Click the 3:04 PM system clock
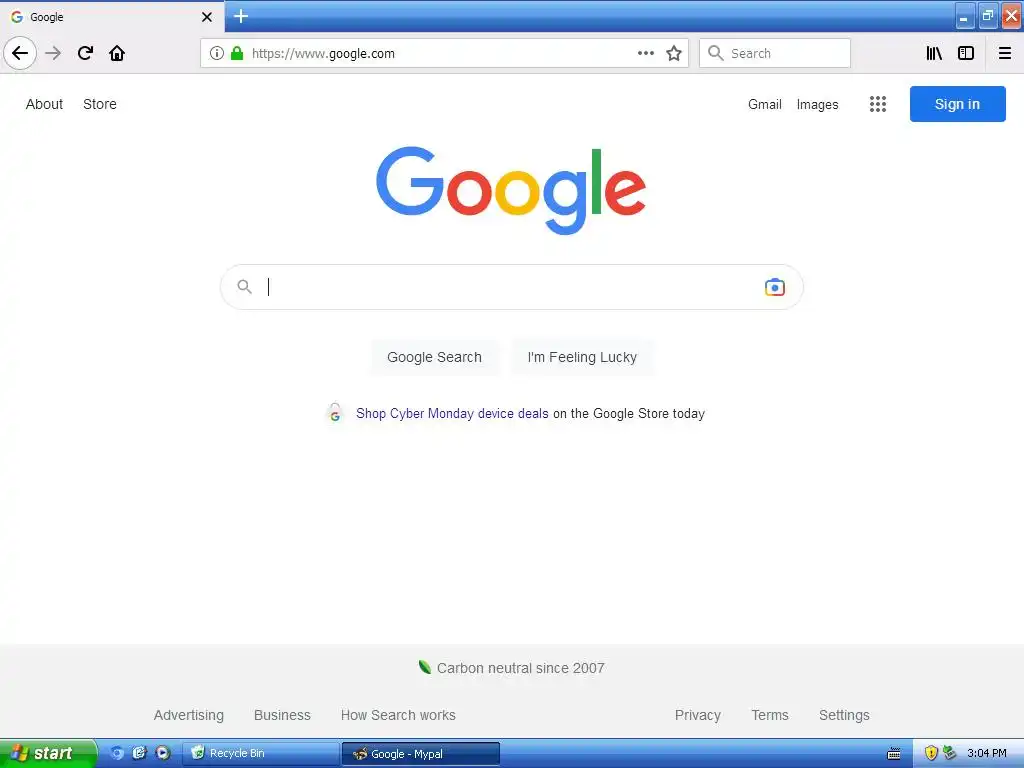1024x768 pixels. tap(987, 753)
